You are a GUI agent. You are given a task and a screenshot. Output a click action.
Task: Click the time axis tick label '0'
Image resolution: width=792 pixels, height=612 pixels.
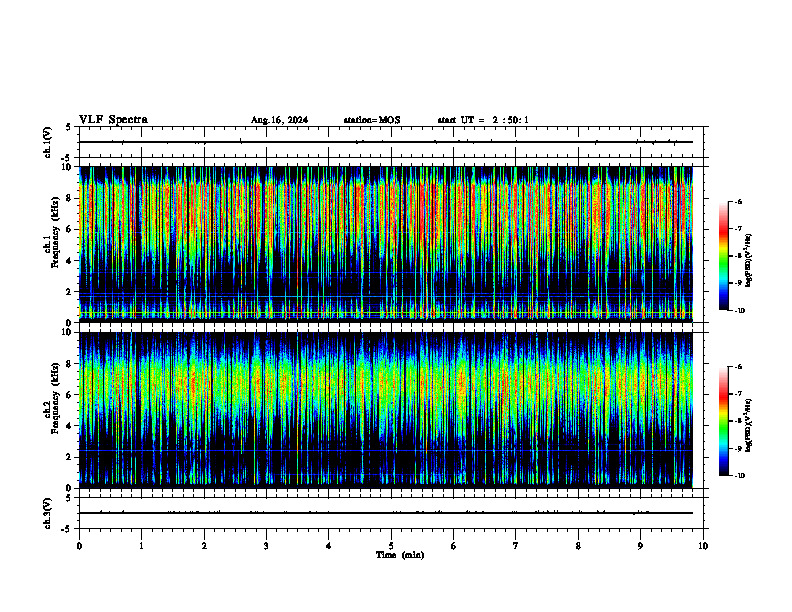point(79,546)
